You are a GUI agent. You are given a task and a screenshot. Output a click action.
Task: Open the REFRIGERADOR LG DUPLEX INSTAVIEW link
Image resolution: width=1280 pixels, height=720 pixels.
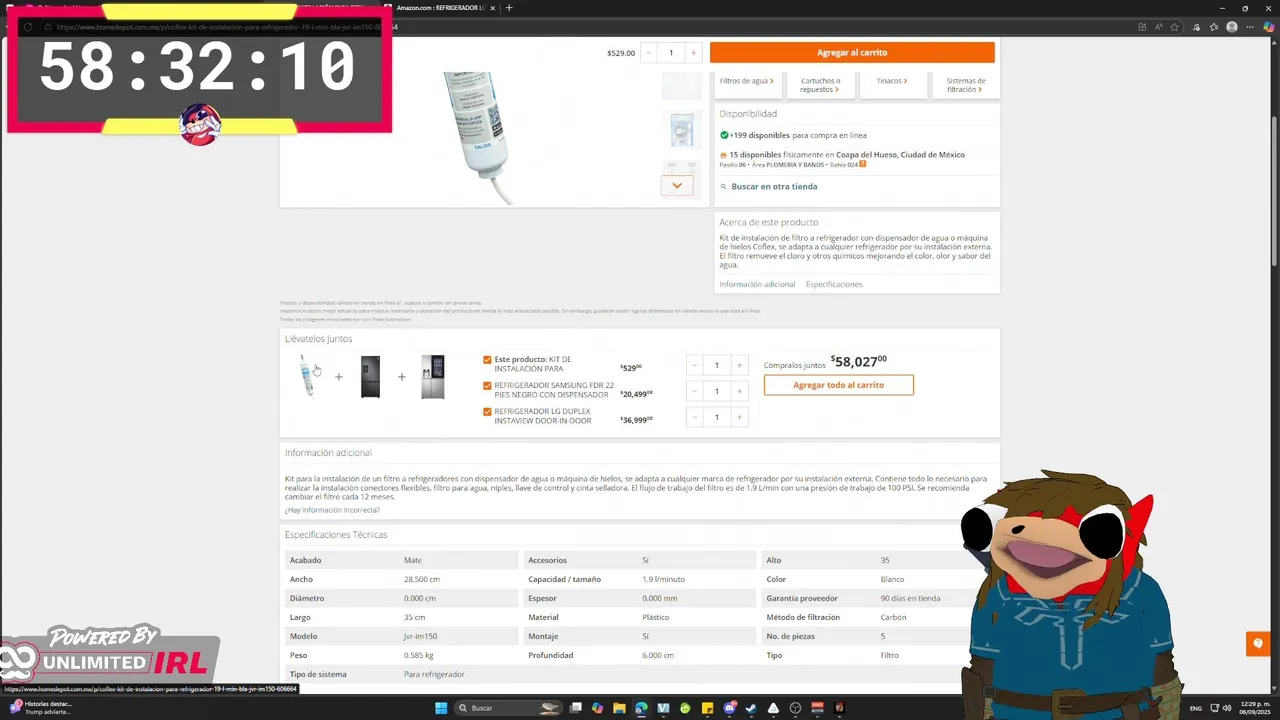[x=543, y=416]
